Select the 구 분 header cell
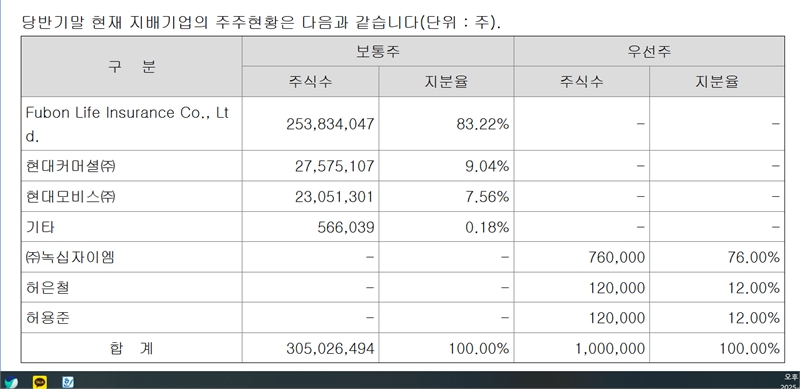 coord(132,66)
